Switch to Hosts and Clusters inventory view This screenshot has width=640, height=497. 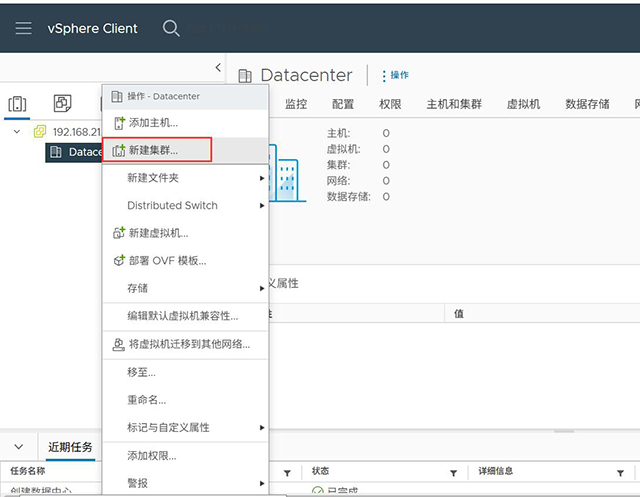[17, 104]
